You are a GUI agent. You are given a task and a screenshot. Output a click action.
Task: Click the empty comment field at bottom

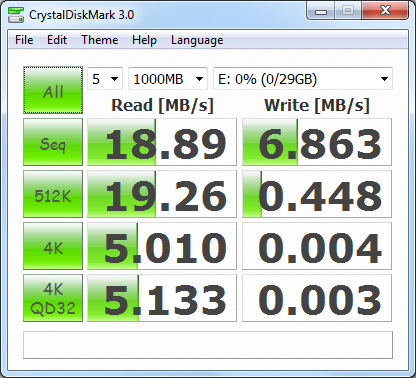click(x=208, y=345)
